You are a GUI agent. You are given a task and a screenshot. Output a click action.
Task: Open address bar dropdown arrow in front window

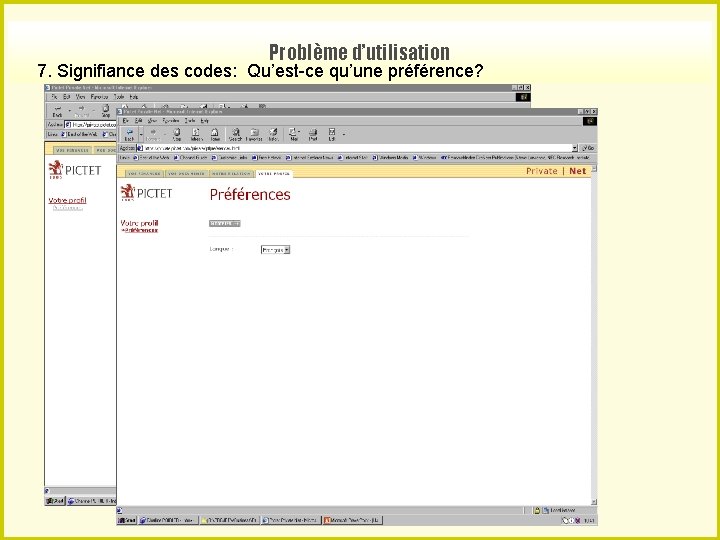tap(574, 148)
